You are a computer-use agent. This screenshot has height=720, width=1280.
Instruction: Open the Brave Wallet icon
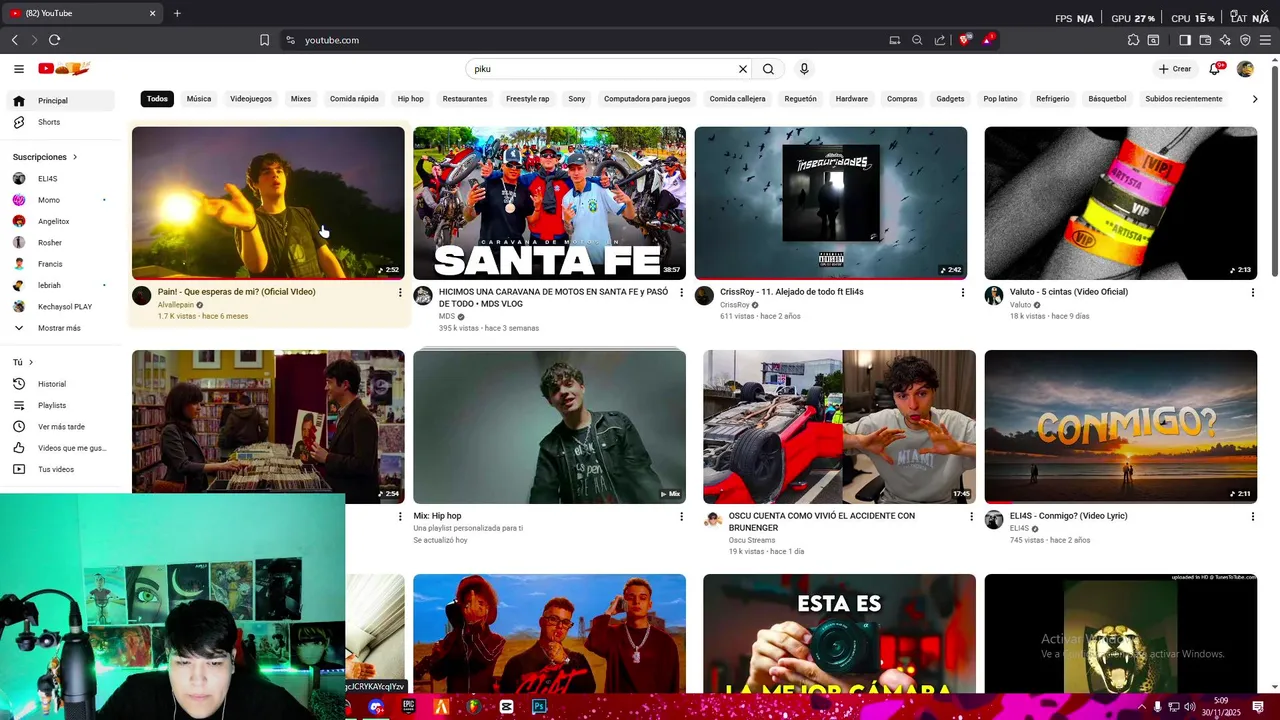[1205, 40]
